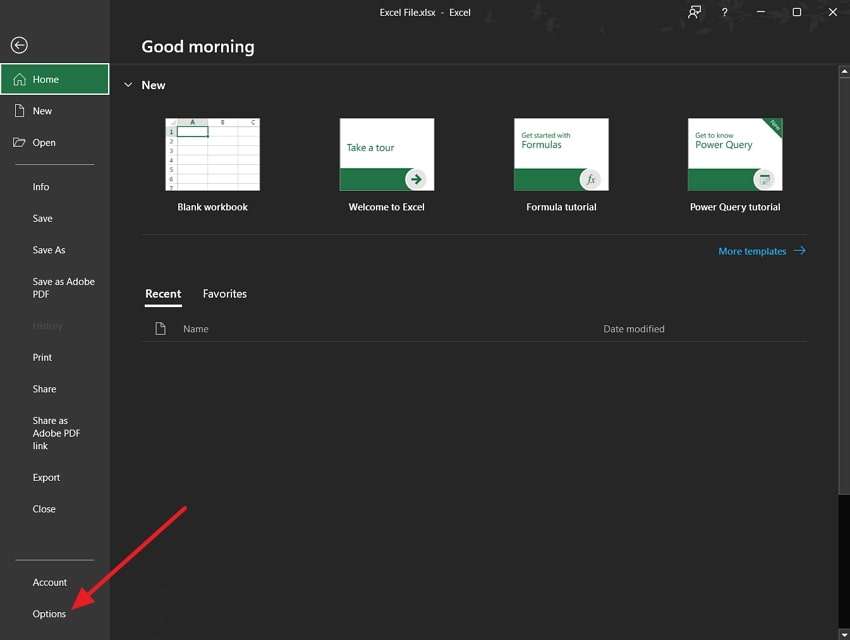Open the Formula tutorial template
The height and width of the screenshot is (640, 850).
(561, 154)
